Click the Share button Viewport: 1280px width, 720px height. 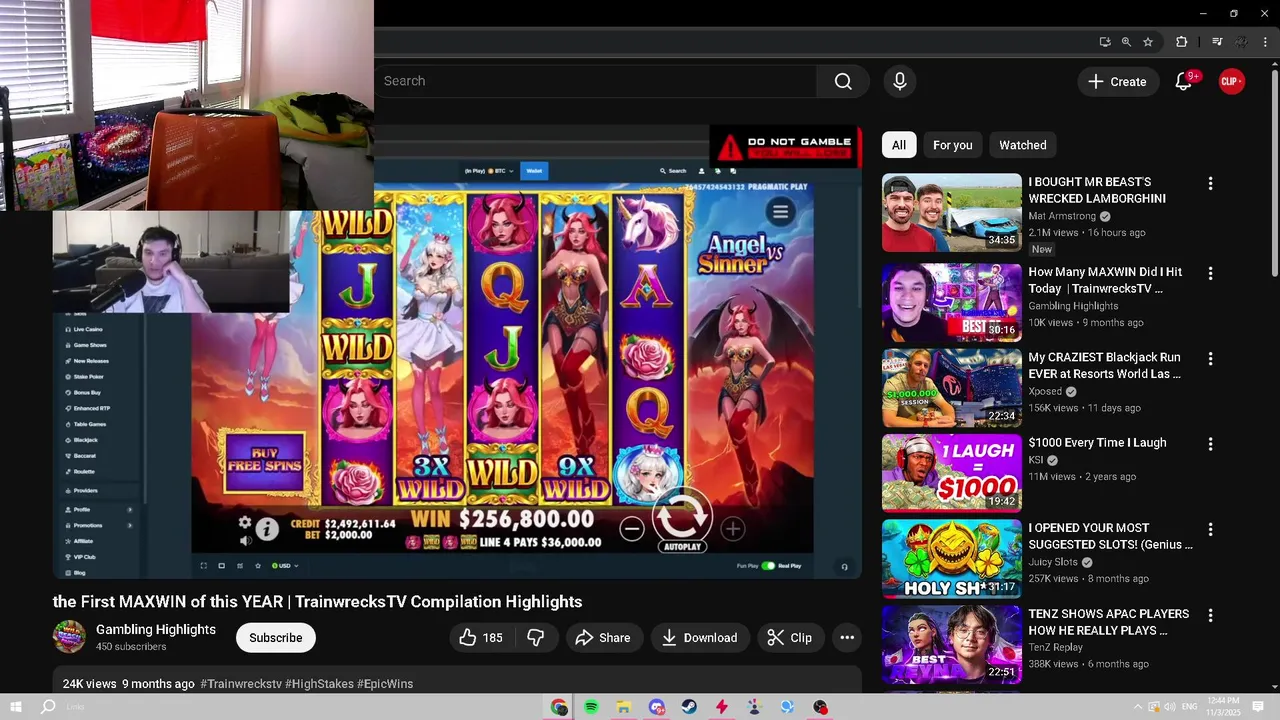(603, 638)
